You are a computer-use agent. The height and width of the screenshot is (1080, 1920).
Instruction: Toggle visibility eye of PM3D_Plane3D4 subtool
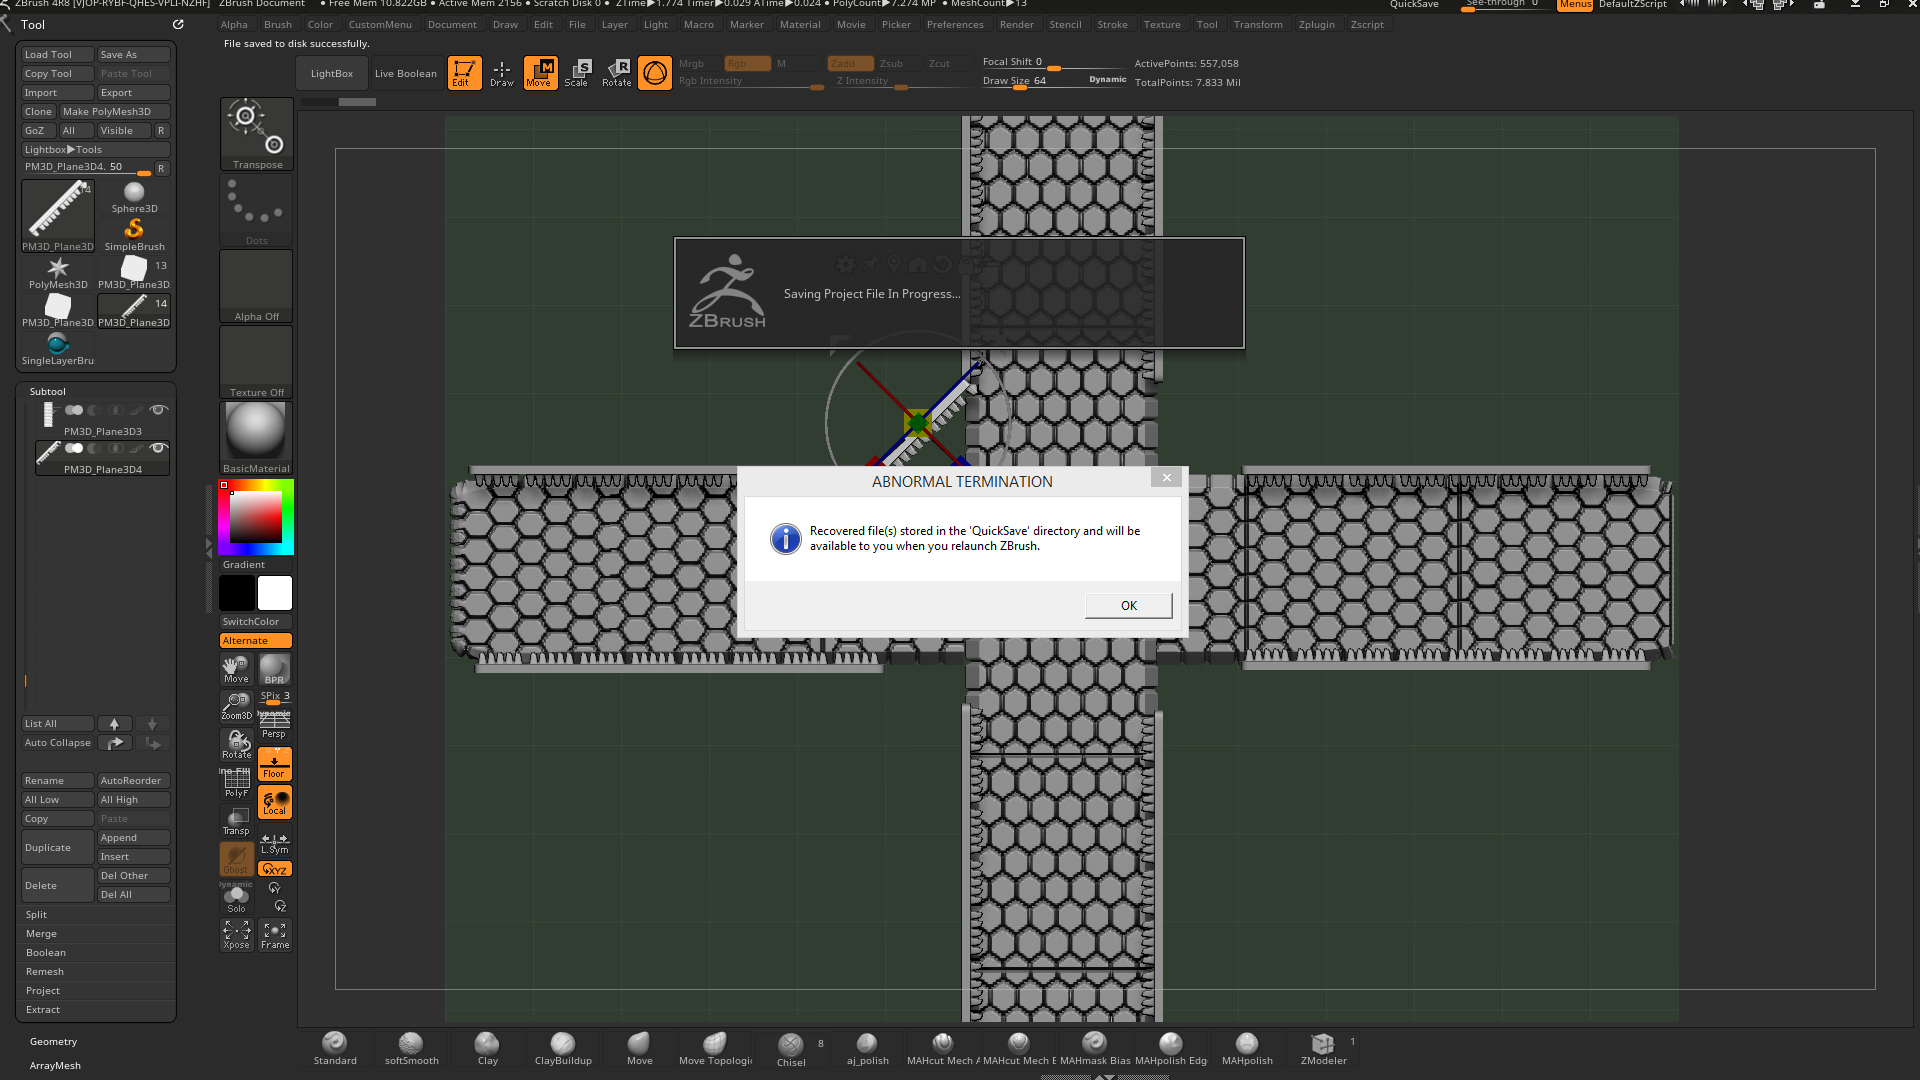tap(158, 448)
